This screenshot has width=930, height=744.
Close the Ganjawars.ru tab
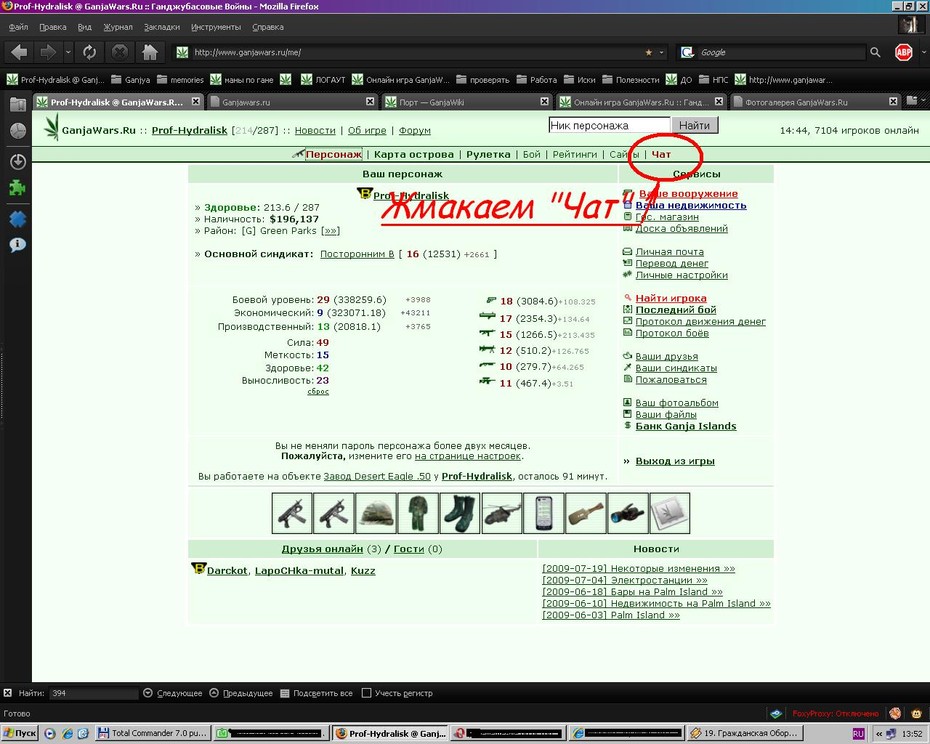click(370, 102)
